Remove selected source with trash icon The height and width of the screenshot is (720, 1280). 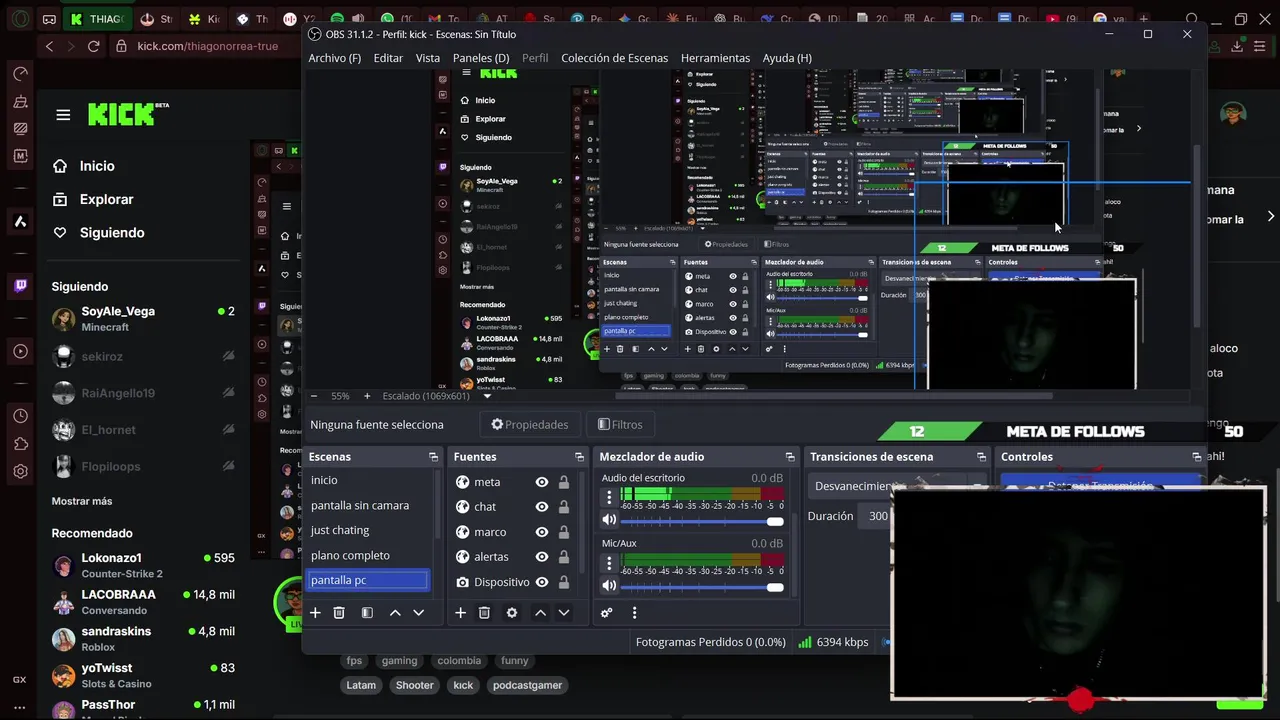(x=484, y=613)
